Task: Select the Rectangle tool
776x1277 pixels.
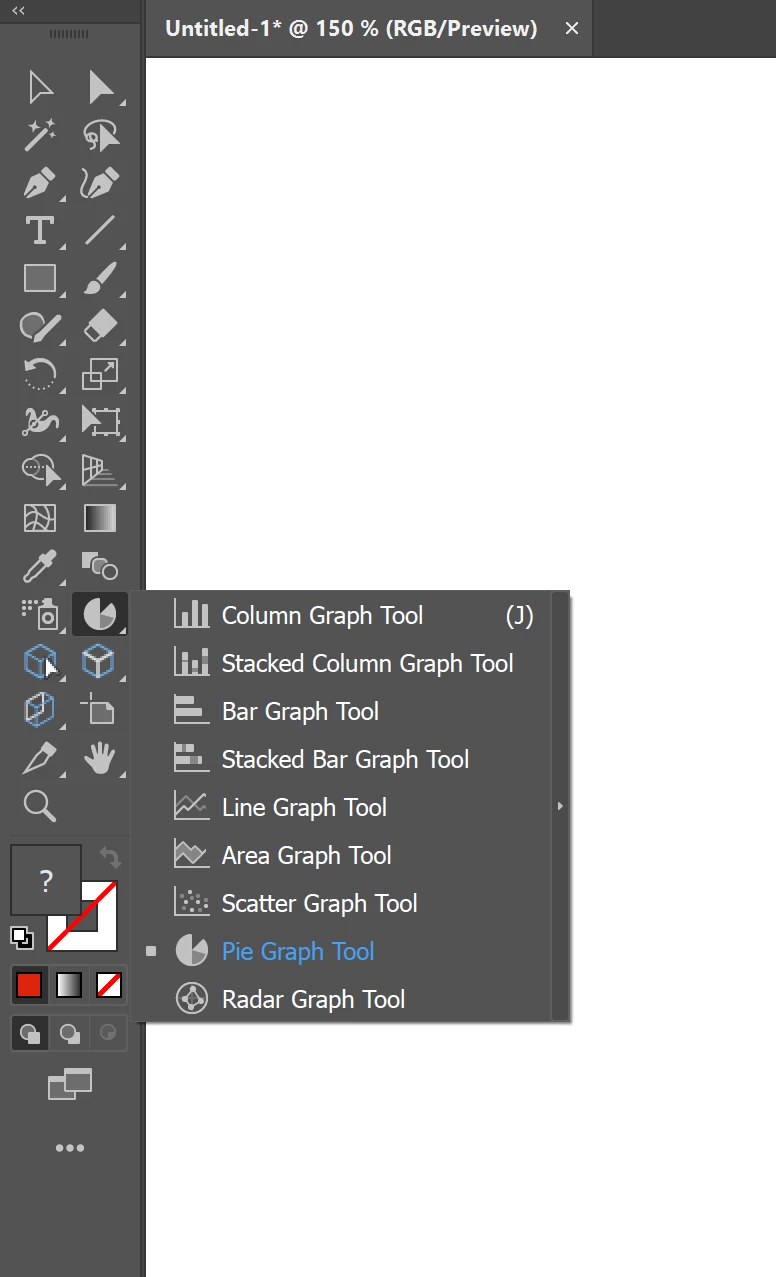Action: tap(40, 278)
